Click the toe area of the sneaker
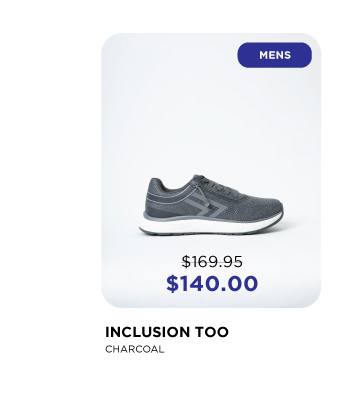The image size is (360, 412). (x=269, y=208)
